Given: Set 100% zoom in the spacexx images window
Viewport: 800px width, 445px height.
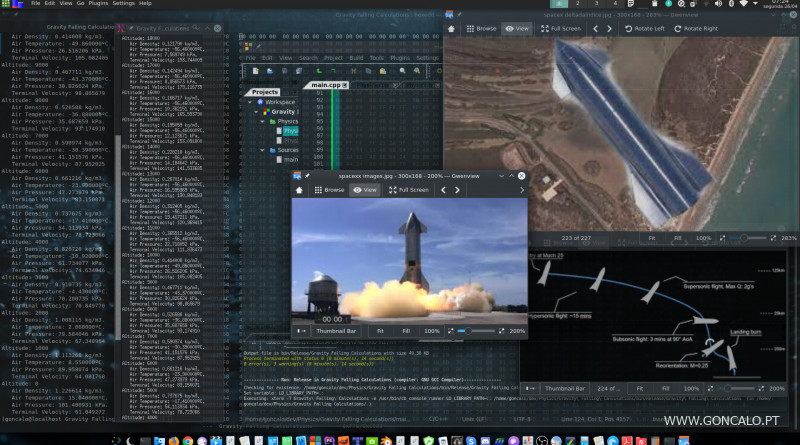Looking at the screenshot, I should [x=432, y=331].
